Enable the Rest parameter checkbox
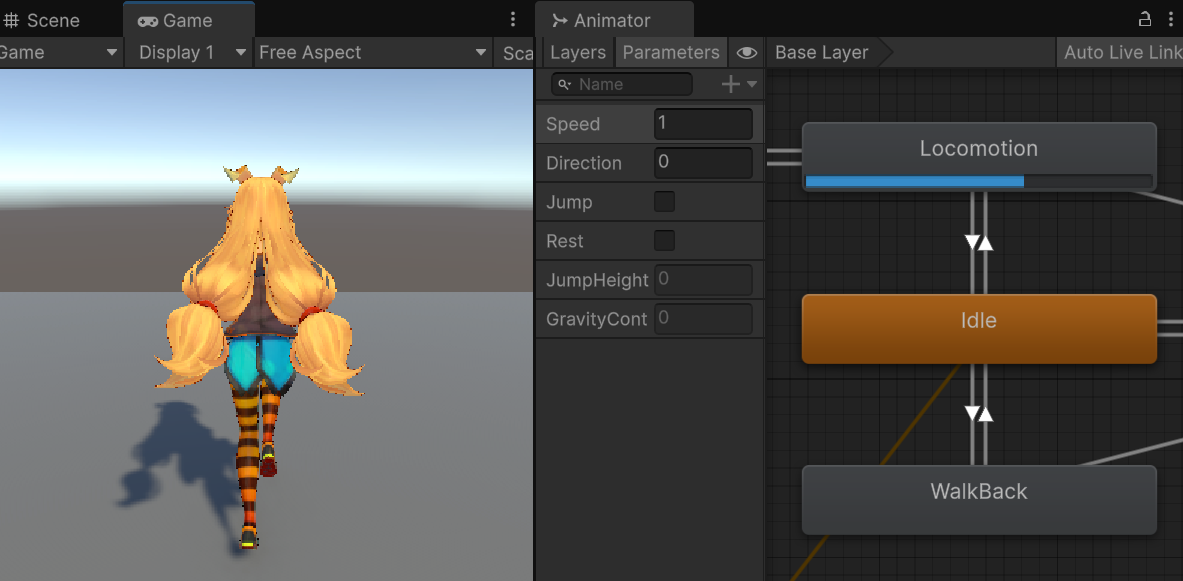Screen dimensions: 1183x581 664,241
